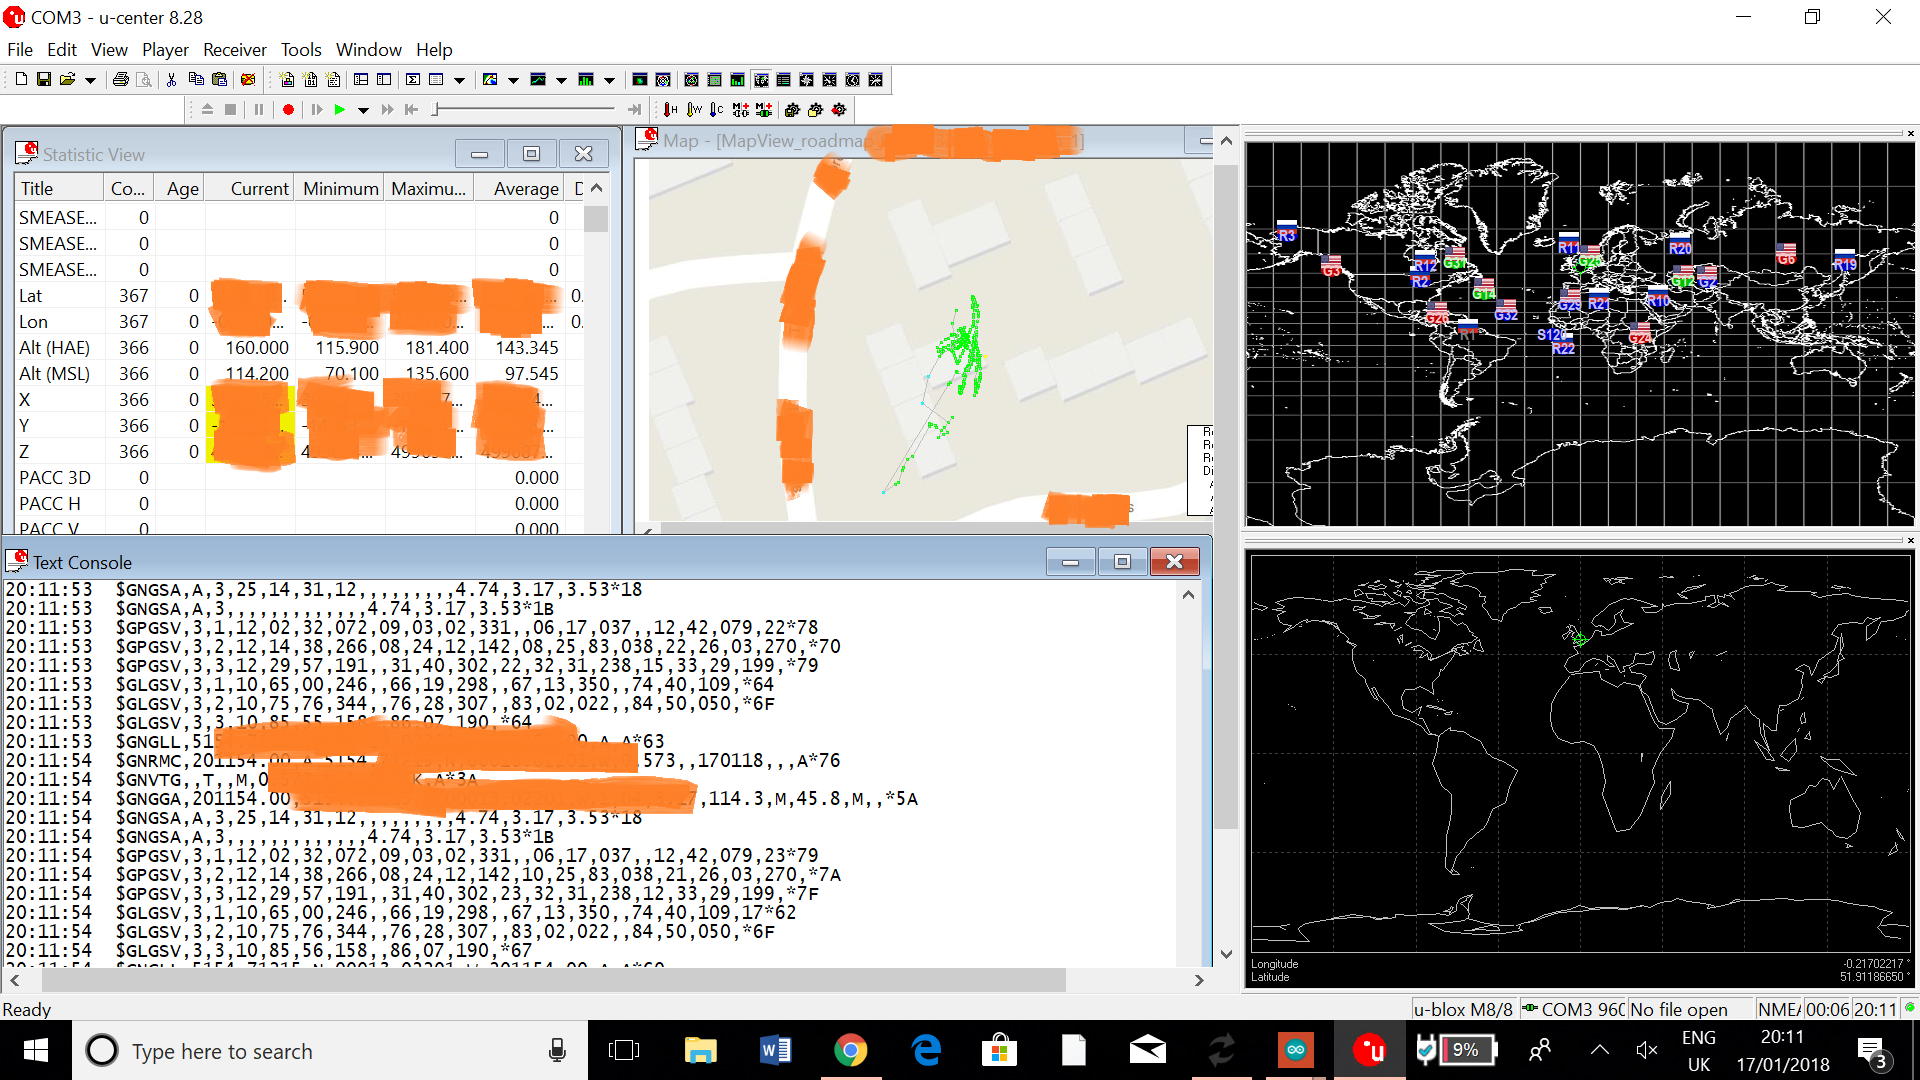Jump to log end with the skip-end icon

click(x=634, y=109)
